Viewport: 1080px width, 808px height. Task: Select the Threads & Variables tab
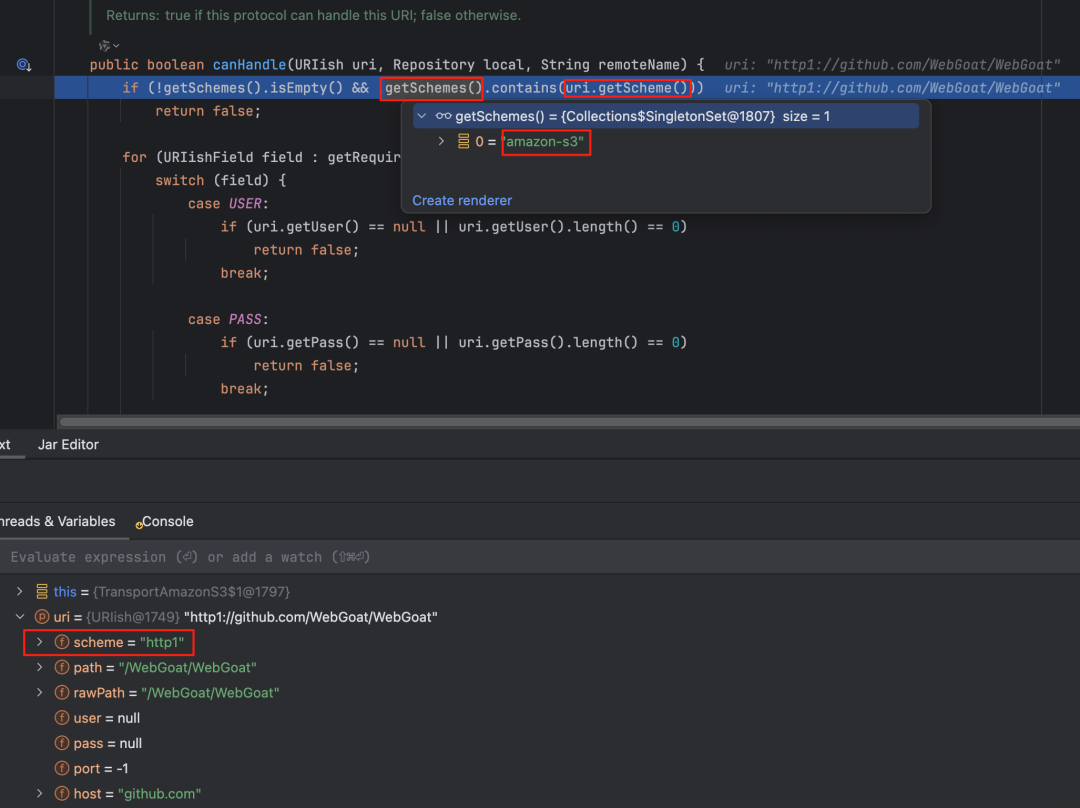[58, 521]
